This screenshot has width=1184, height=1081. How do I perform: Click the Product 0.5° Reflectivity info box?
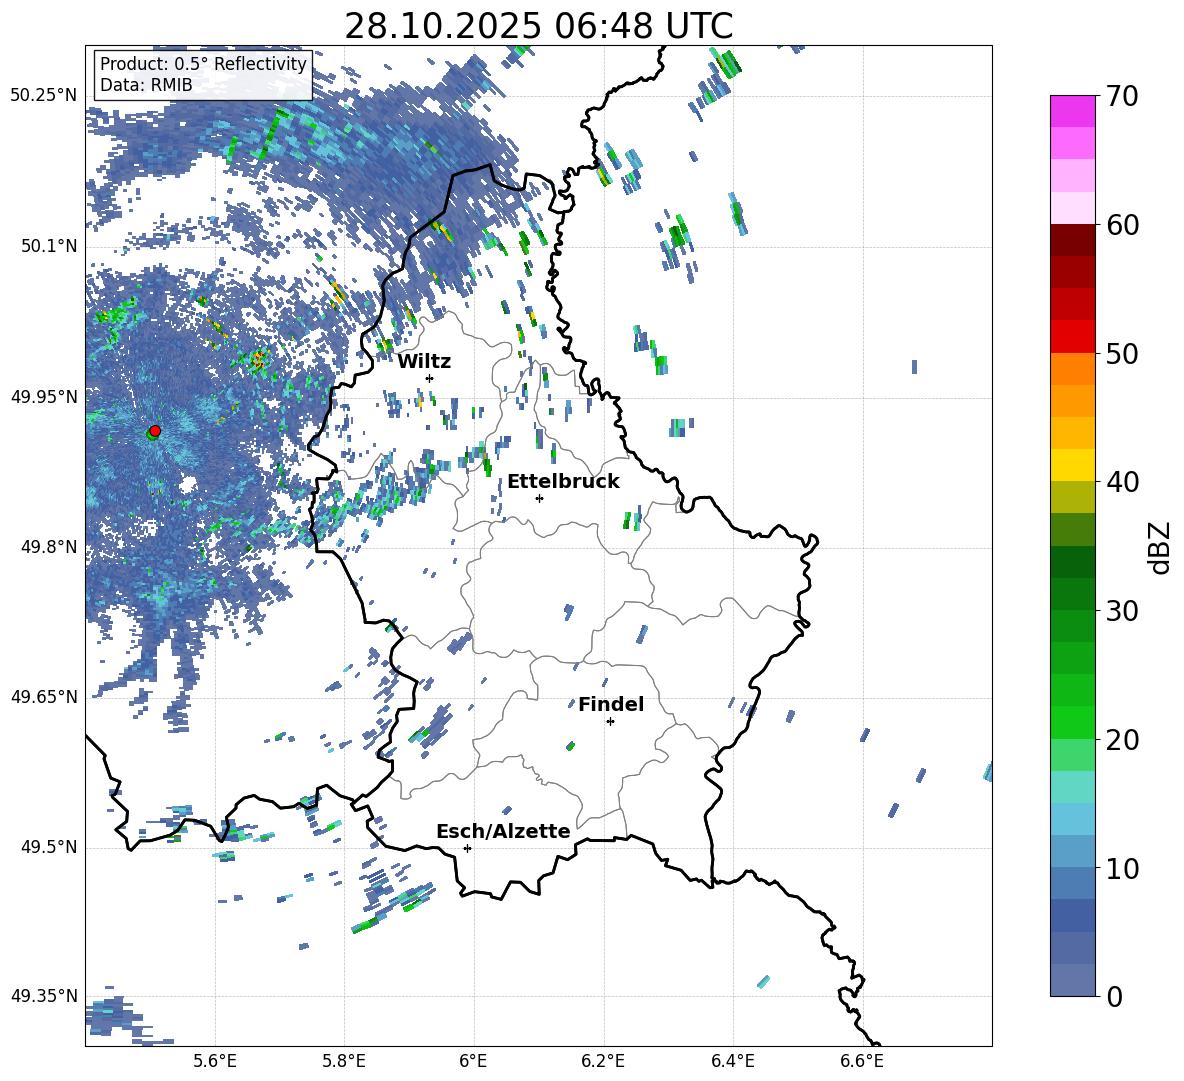point(203,75)
